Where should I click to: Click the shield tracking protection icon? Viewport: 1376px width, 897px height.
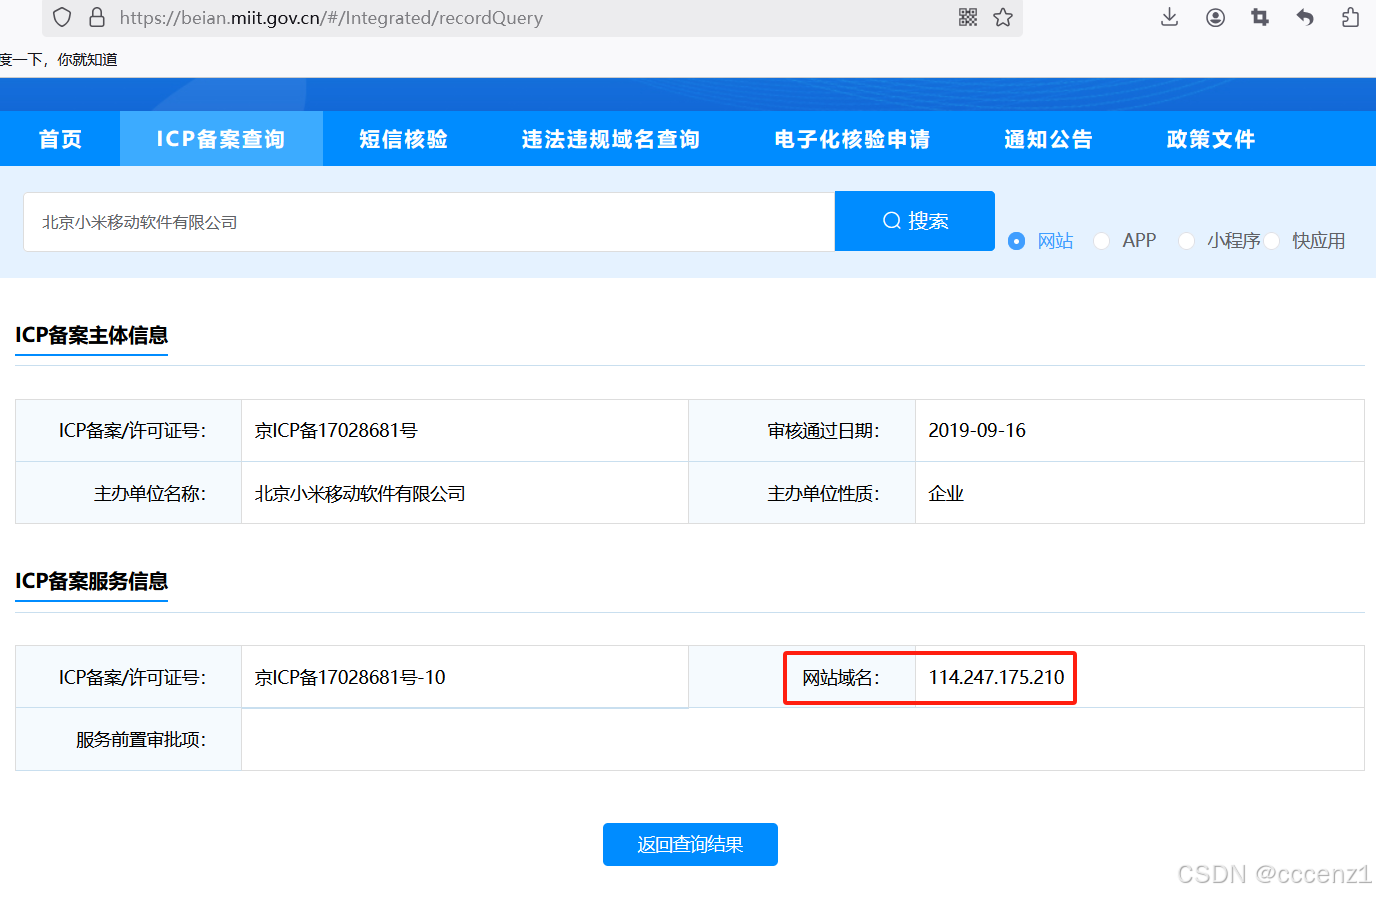62,17
